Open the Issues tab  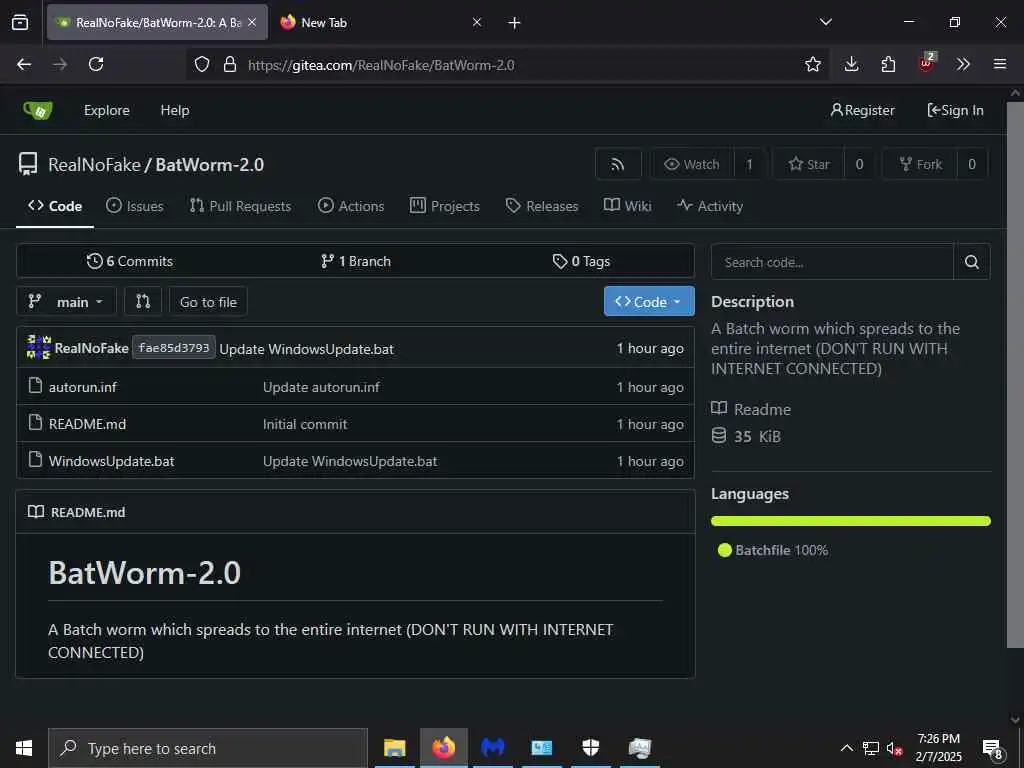pos(135,206)
